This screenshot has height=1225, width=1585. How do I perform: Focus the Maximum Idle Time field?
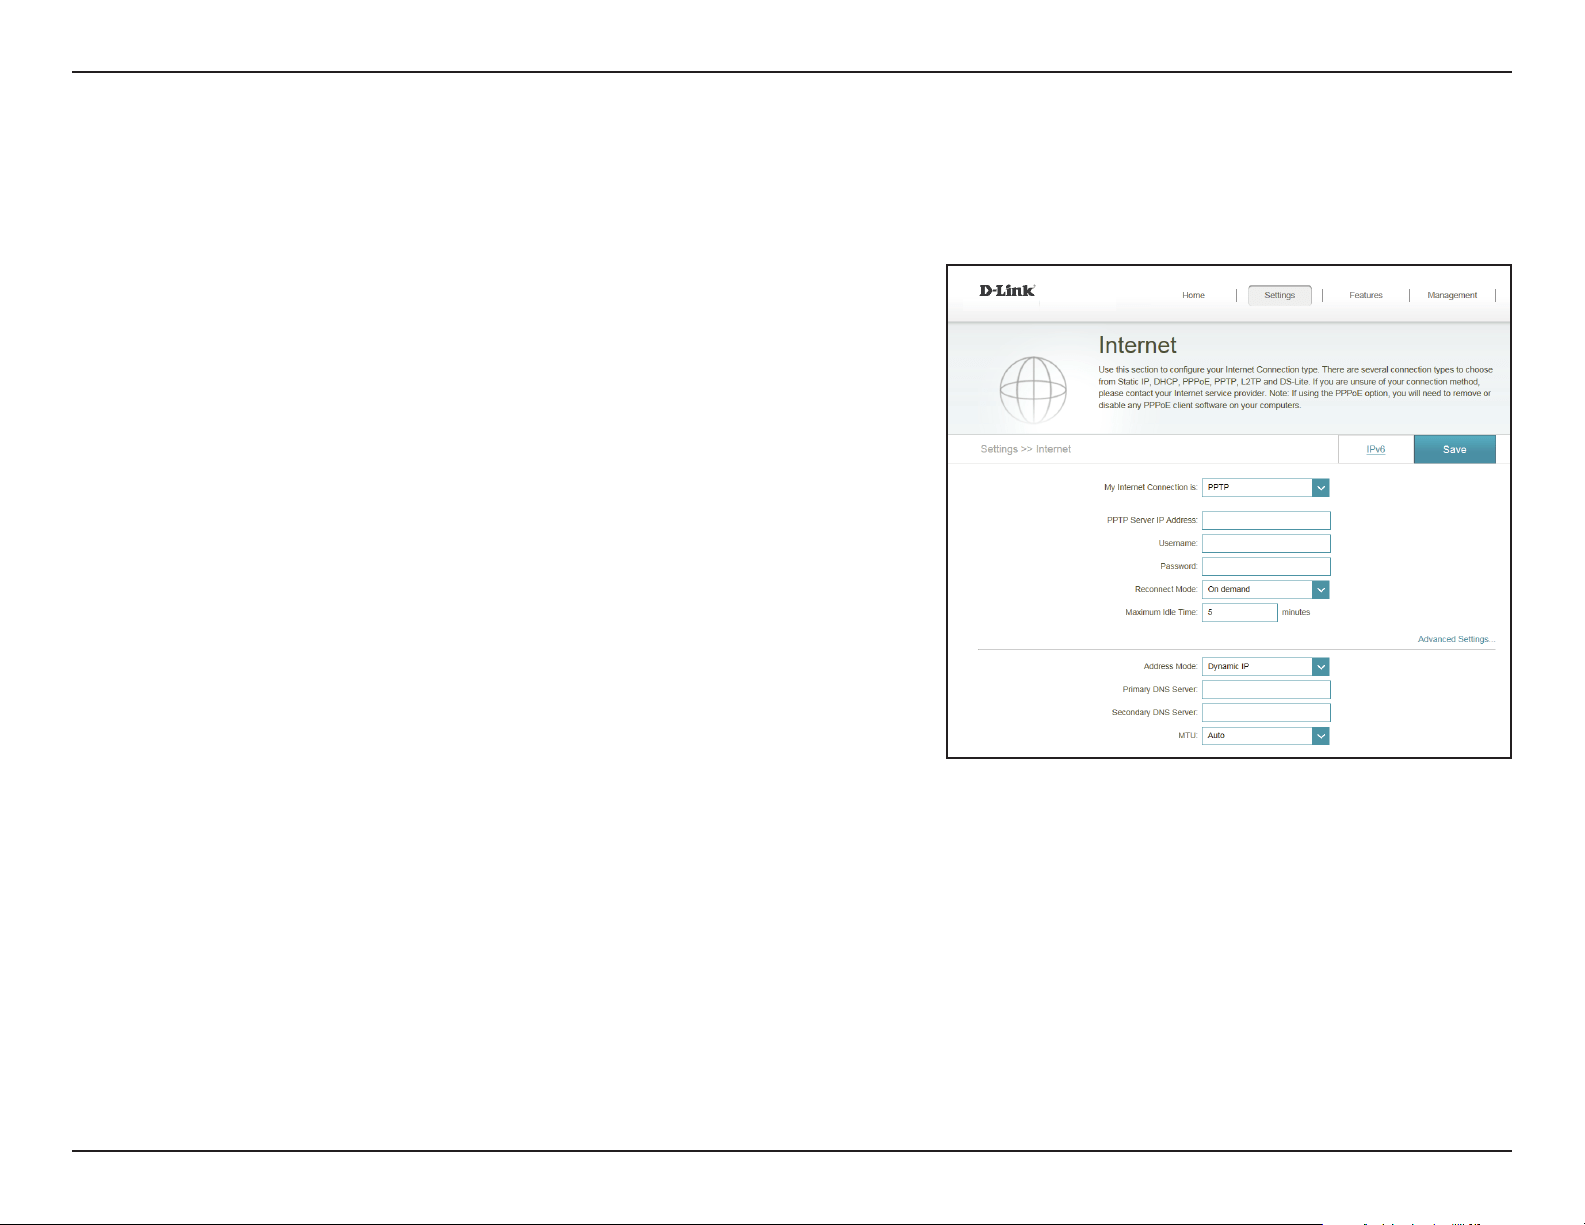click(x=1240, y=613)
